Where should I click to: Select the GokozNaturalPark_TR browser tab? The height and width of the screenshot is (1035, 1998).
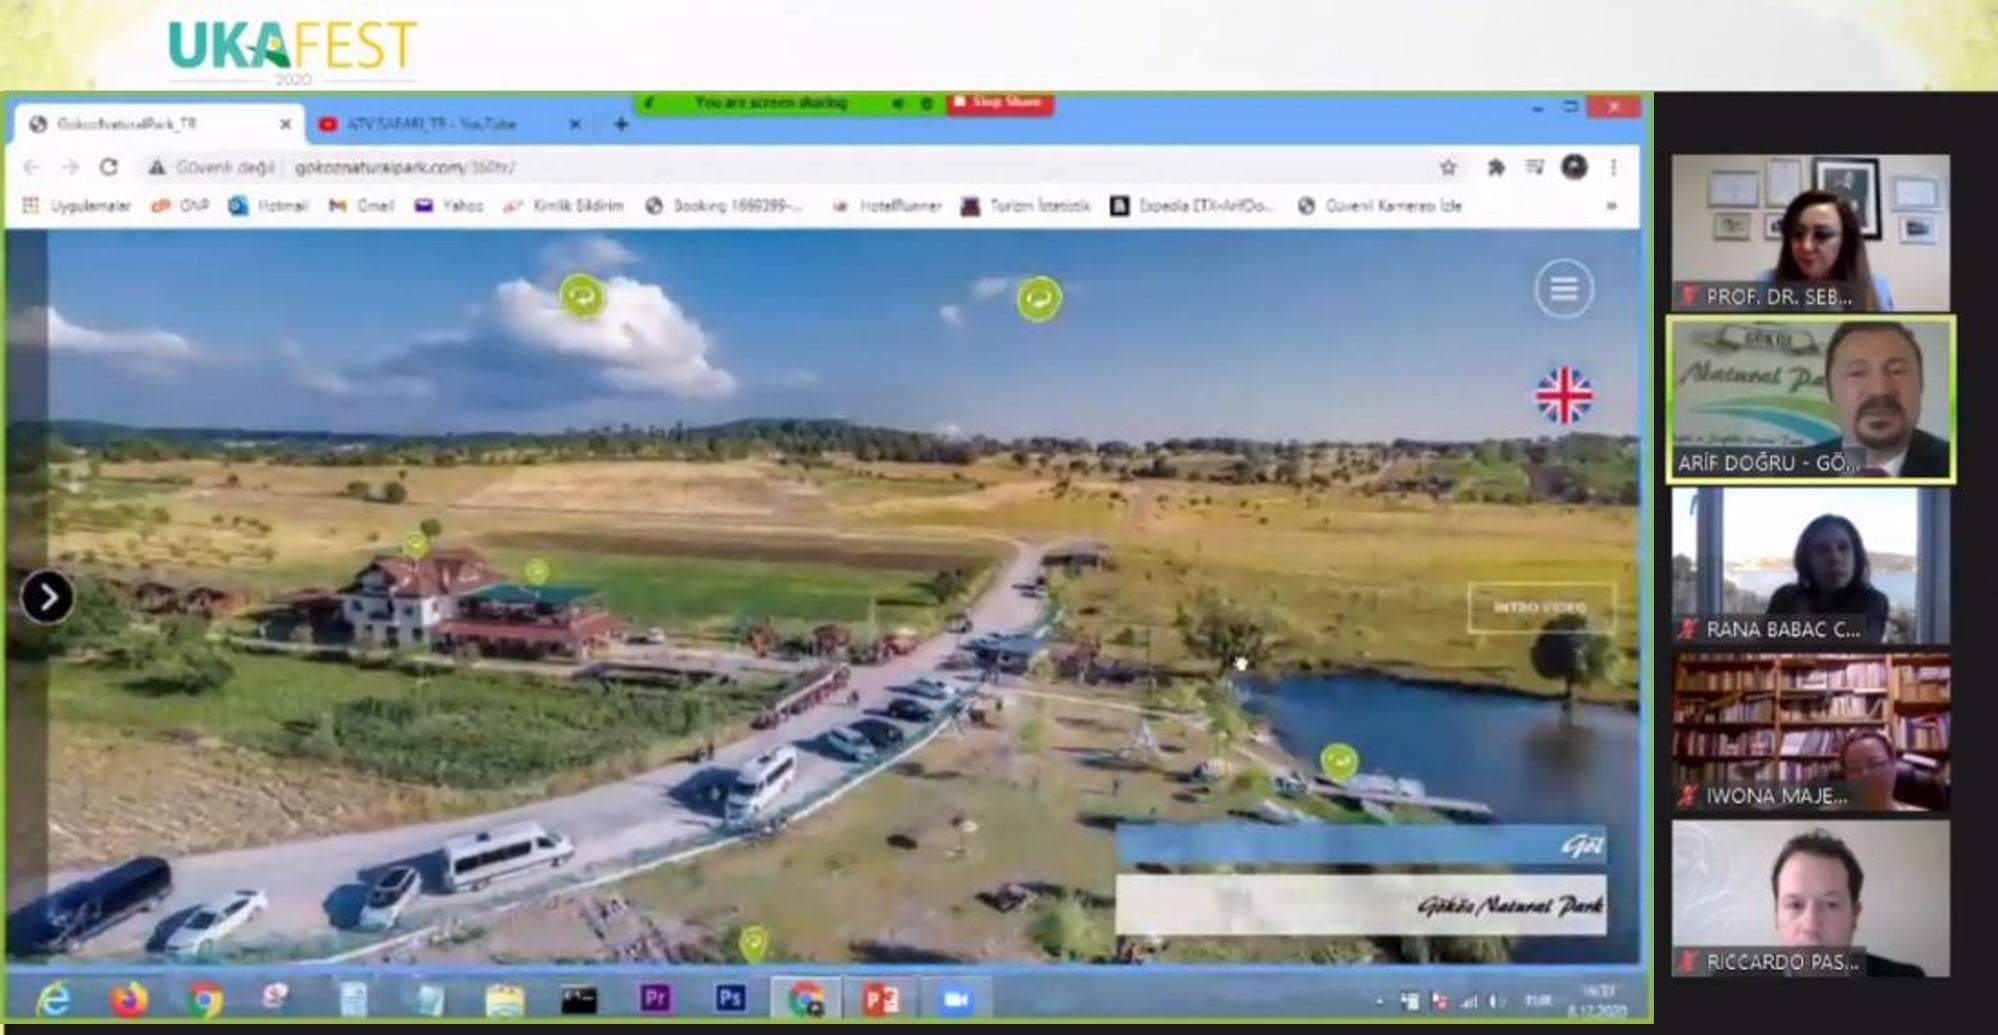pos(127,124)
